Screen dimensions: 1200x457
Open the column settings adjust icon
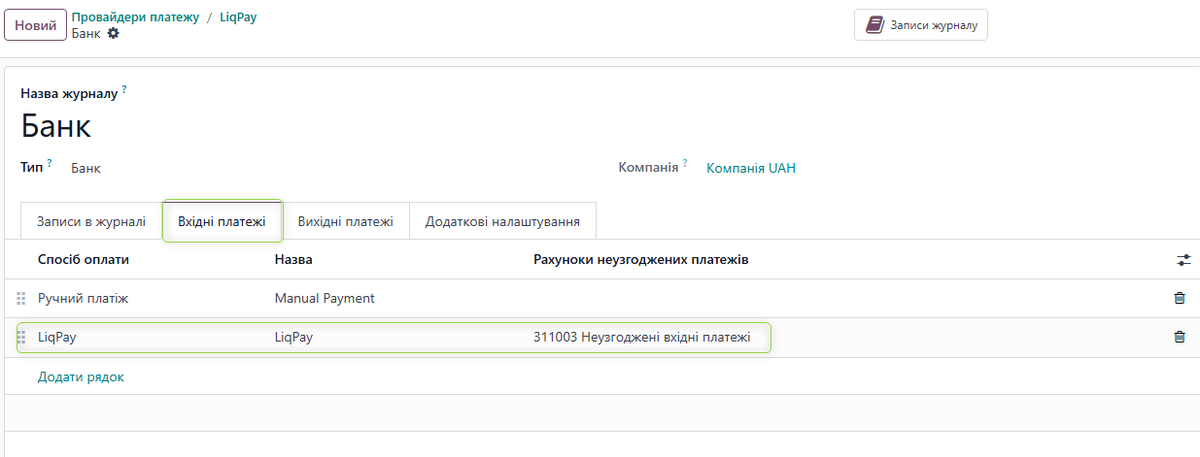coord(1184,260)
